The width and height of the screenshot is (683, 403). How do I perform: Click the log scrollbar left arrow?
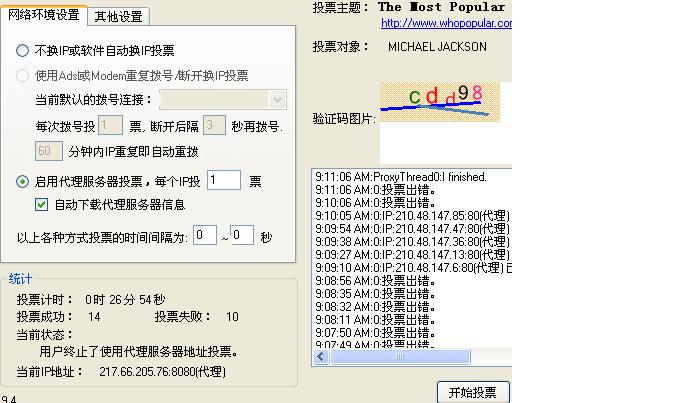click(321, 357)
